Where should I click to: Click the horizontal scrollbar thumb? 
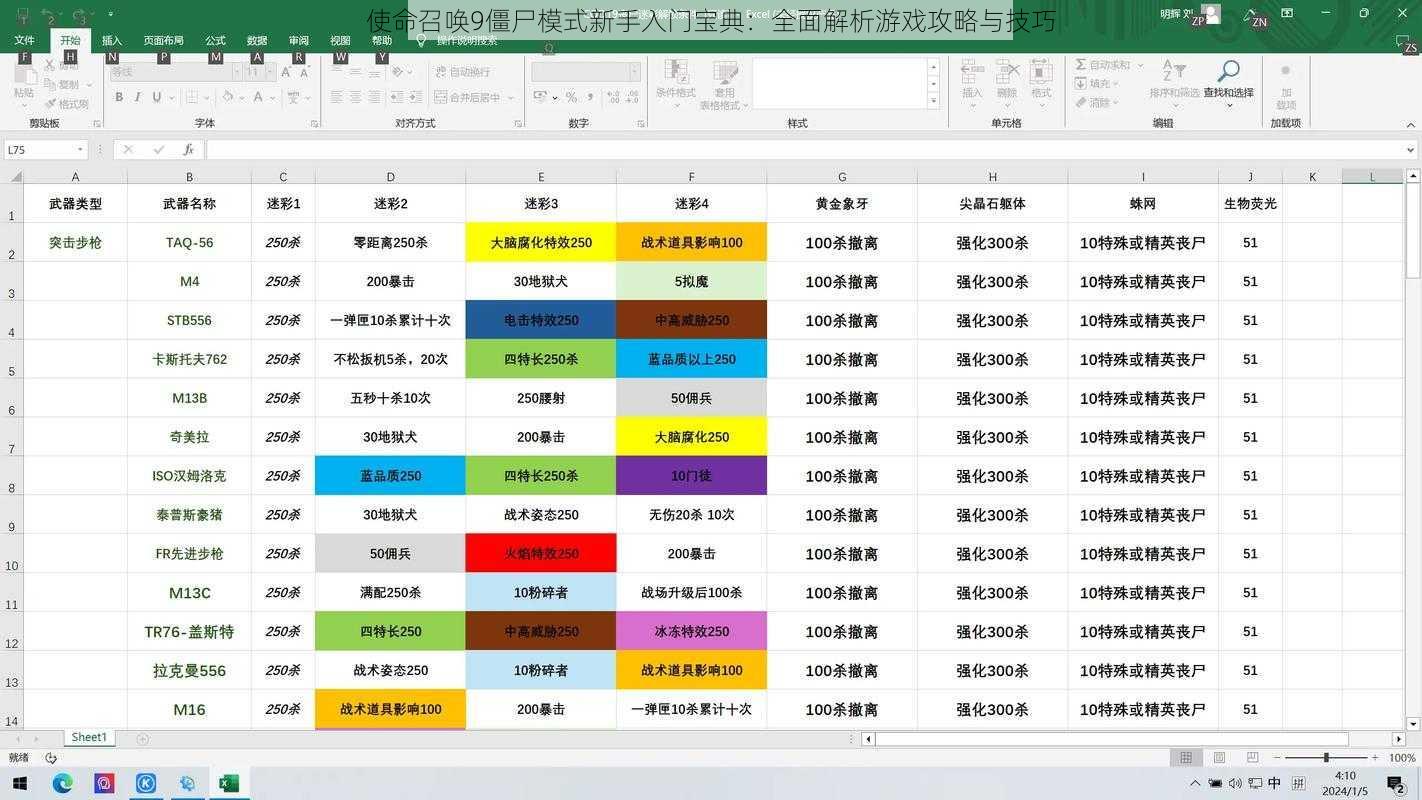[1112, 740]
